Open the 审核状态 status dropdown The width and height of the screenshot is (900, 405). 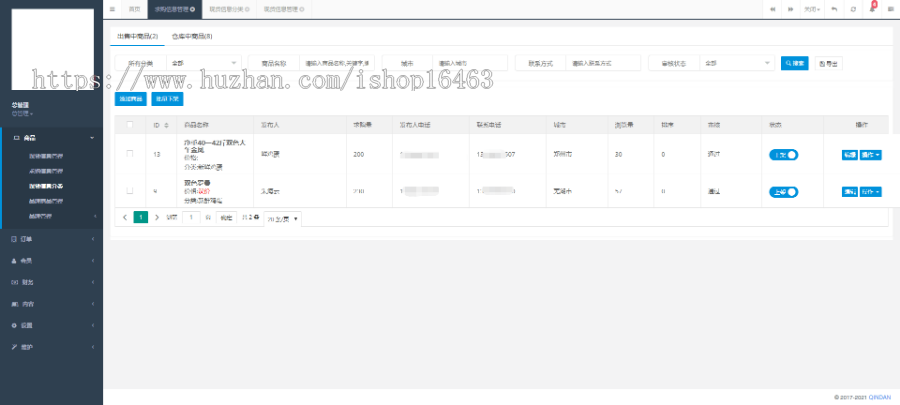point(737,63)
